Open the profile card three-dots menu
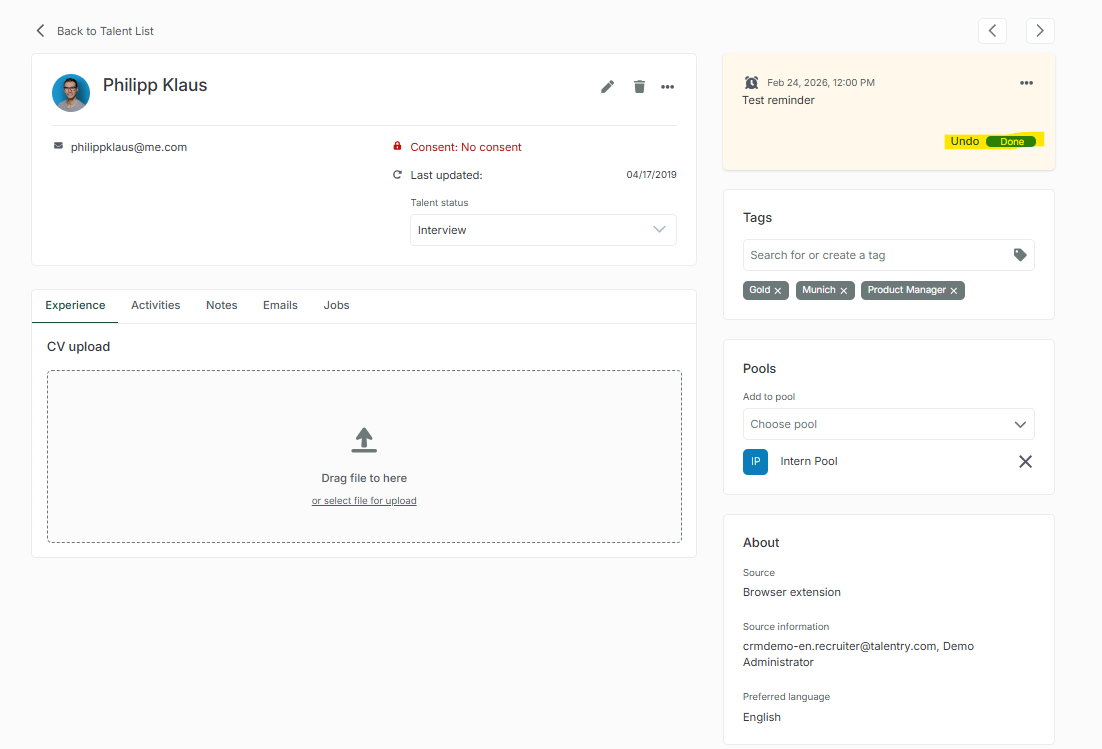The width and height of the screenshot is (1102, 749). 667,87
